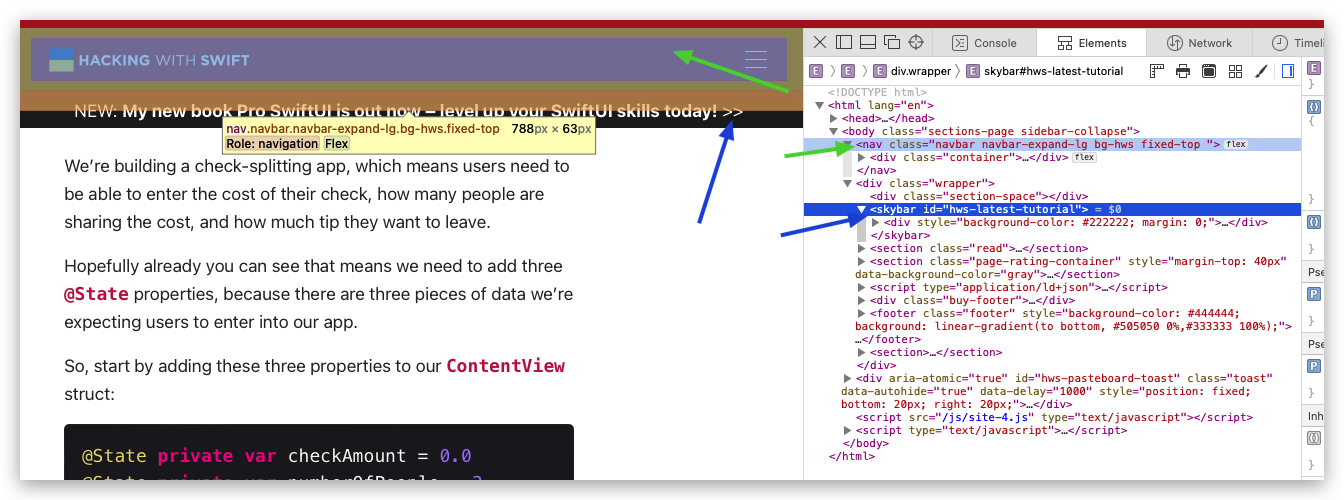Collapse the nav navbar node triangle

(848, 144)
